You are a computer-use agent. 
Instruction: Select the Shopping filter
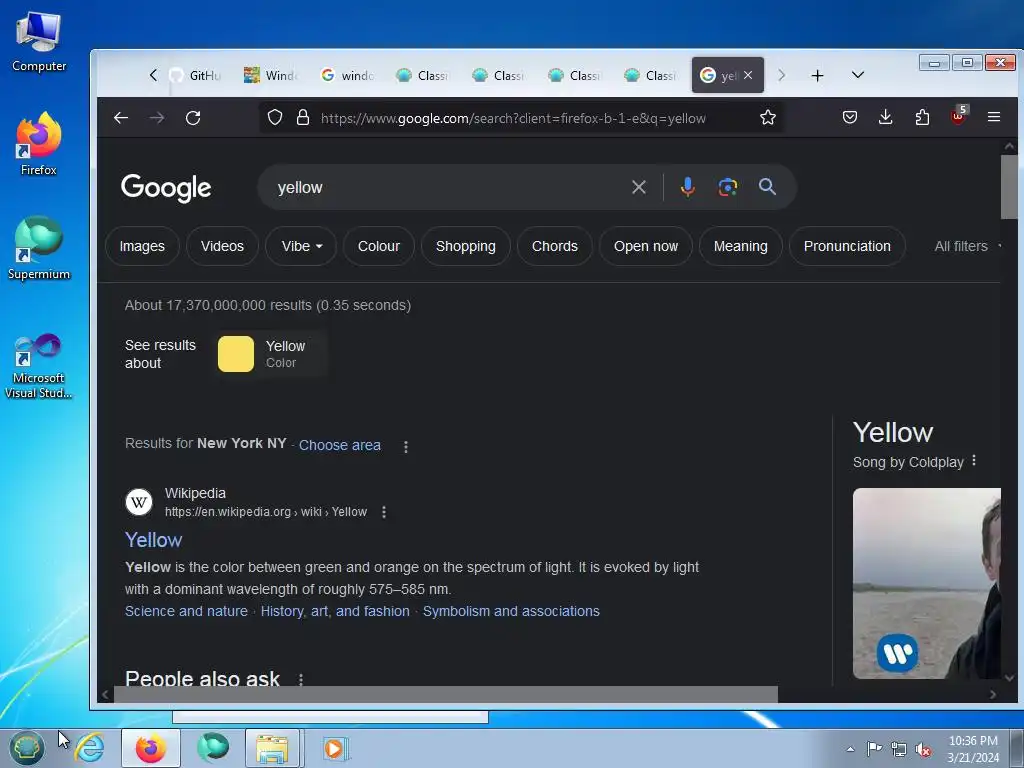tap(466, 246)
